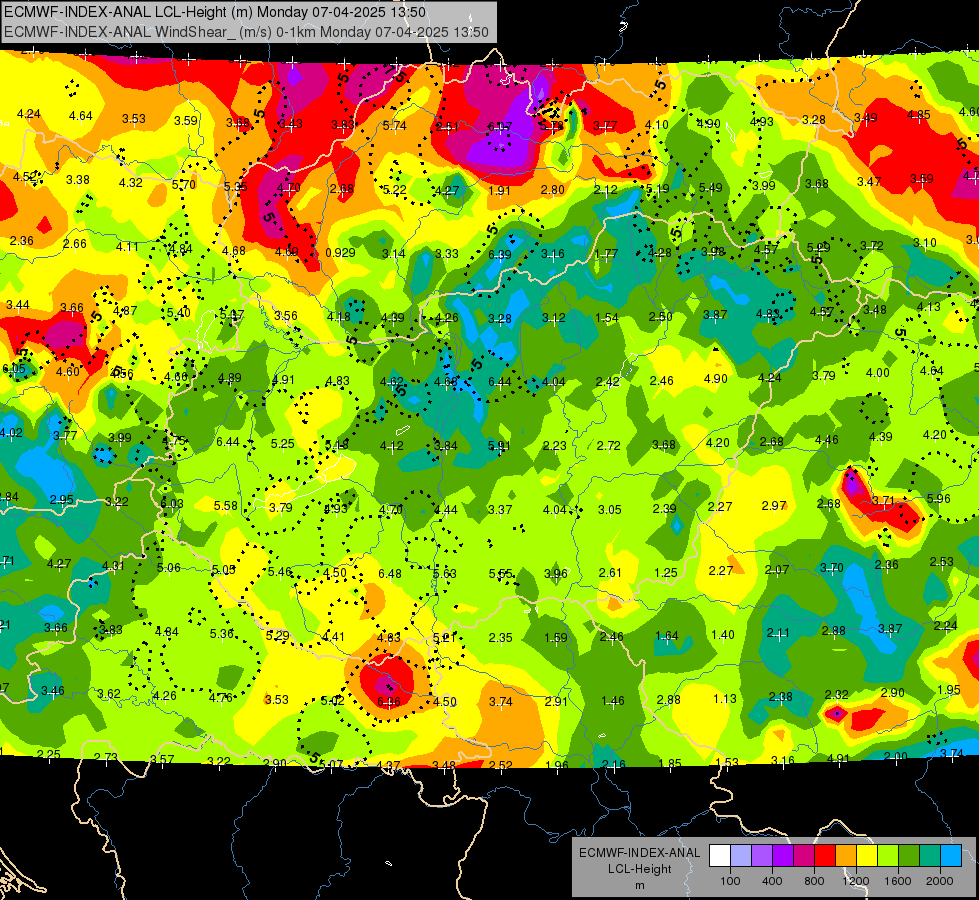Click the wind shear value '1.64'
This screenshot has width=979, height=900.
tap(667, 636)
